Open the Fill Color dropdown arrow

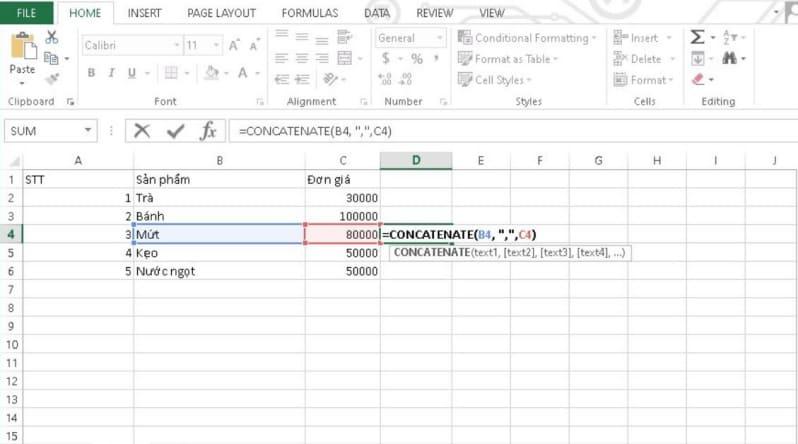click(226, 73)
